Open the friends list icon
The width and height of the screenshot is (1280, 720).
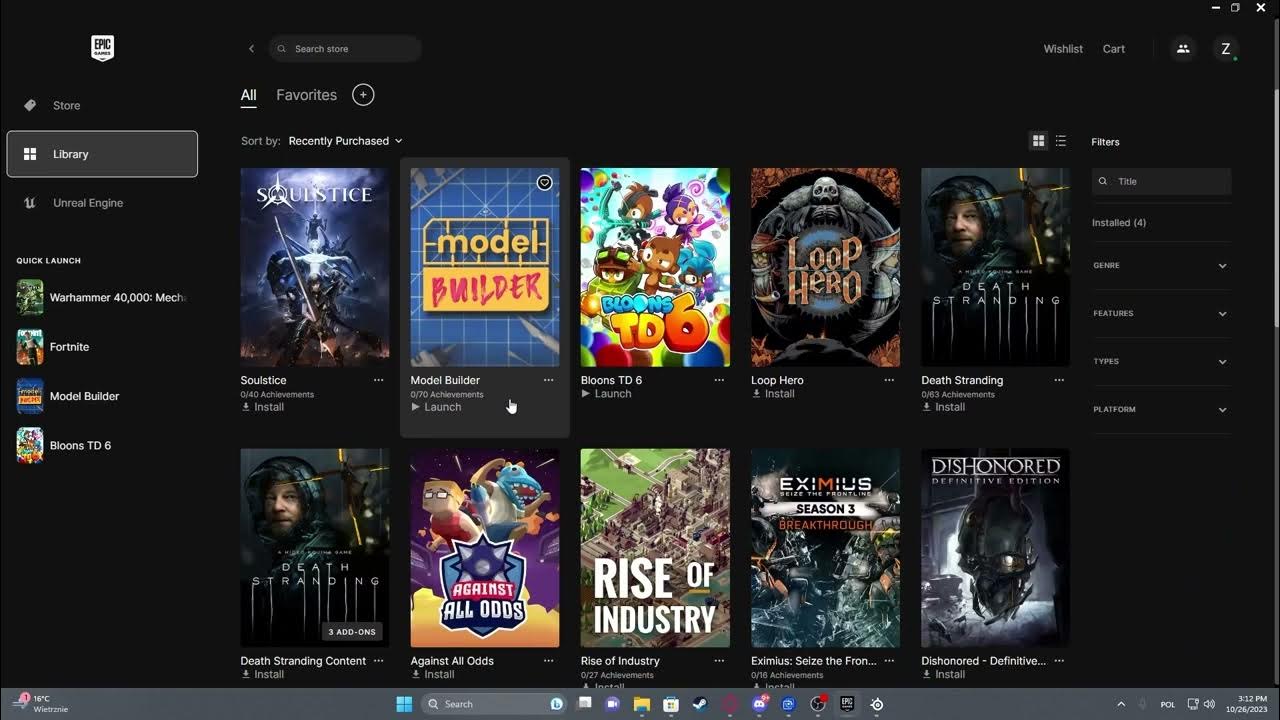pyautogui.click(x=1183, y=49)
